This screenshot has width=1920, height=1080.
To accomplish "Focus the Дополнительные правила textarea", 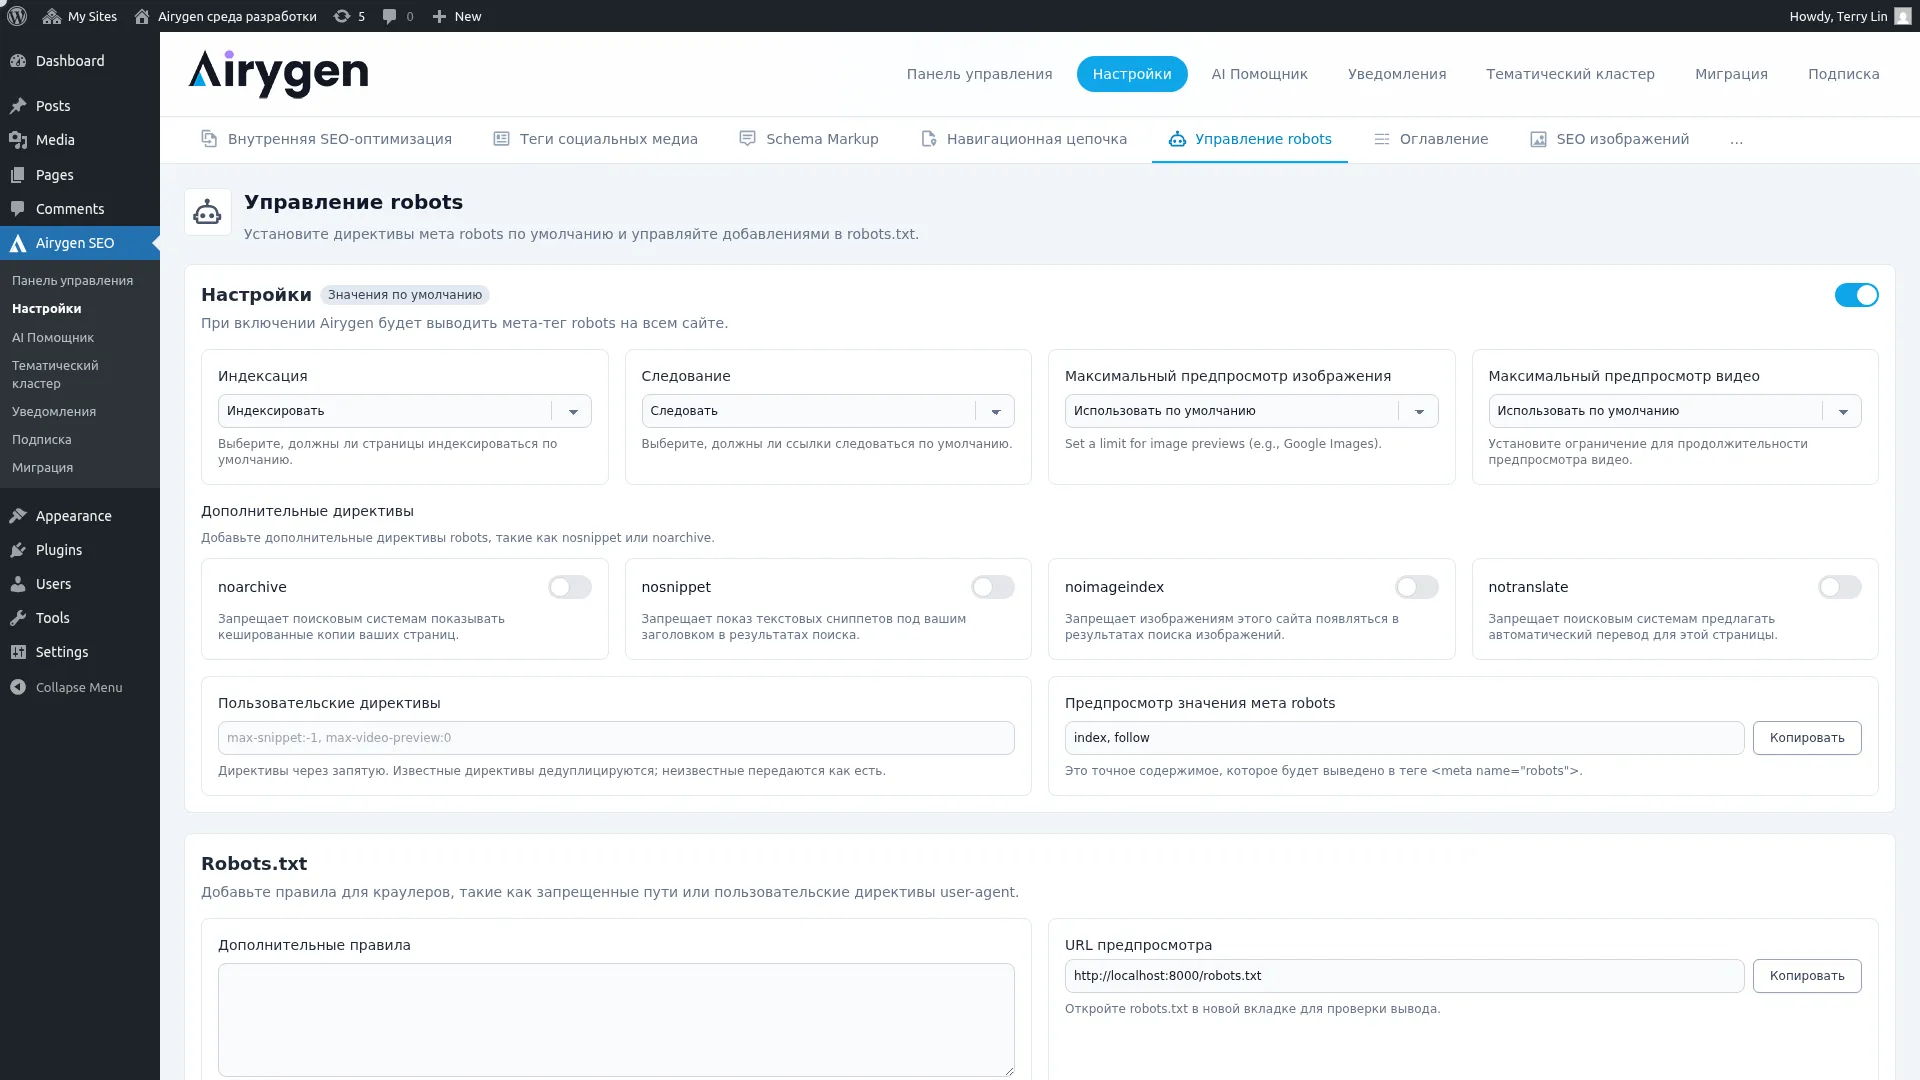I will [x=616, y=1020].
